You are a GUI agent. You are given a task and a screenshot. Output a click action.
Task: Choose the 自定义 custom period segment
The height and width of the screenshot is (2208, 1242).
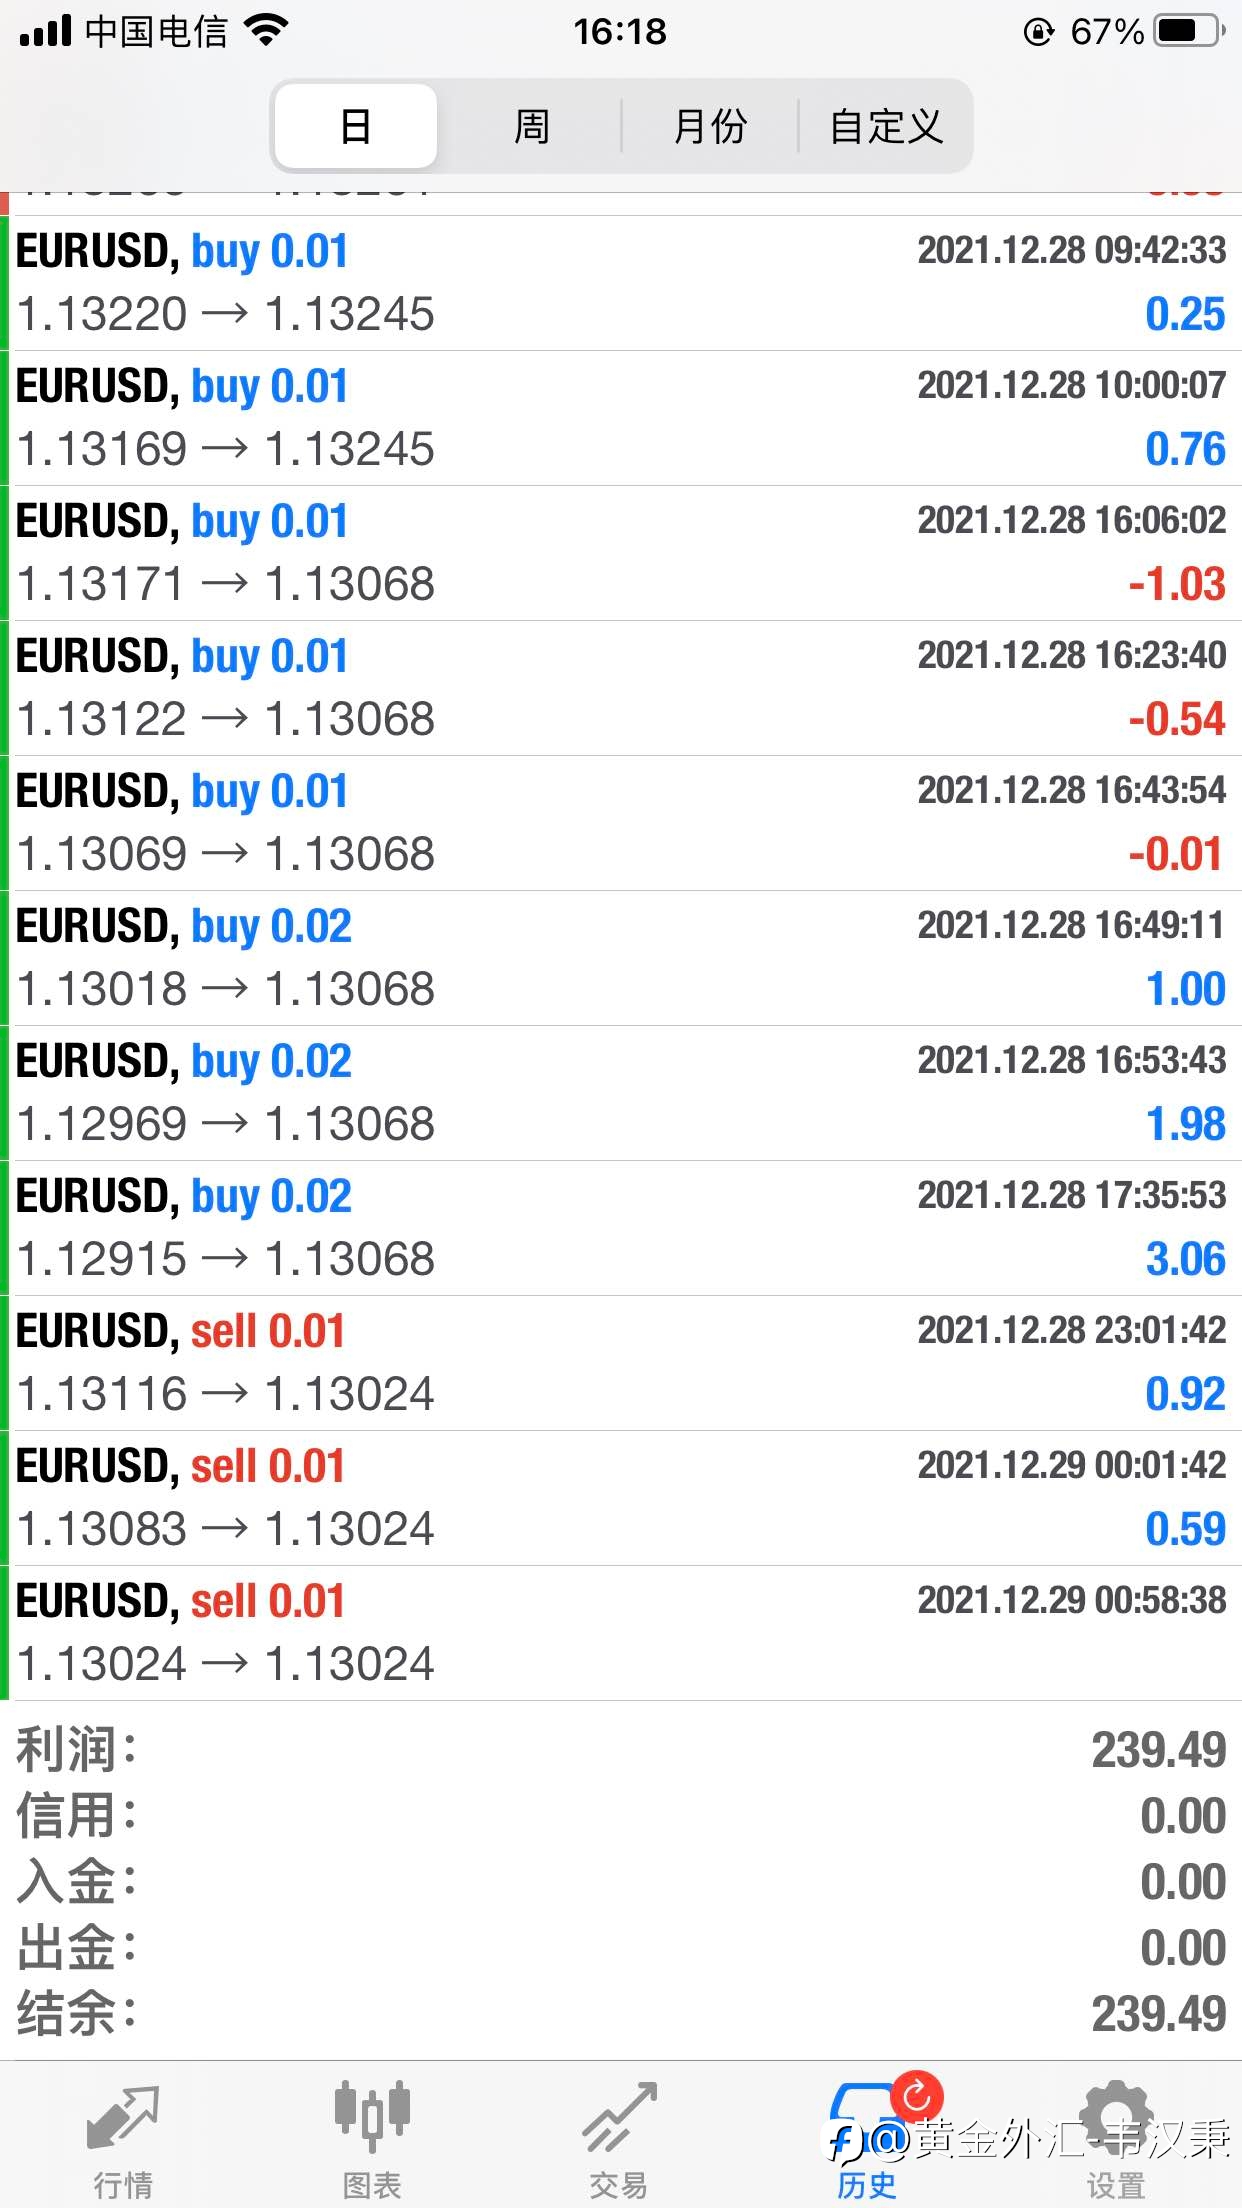886,126
